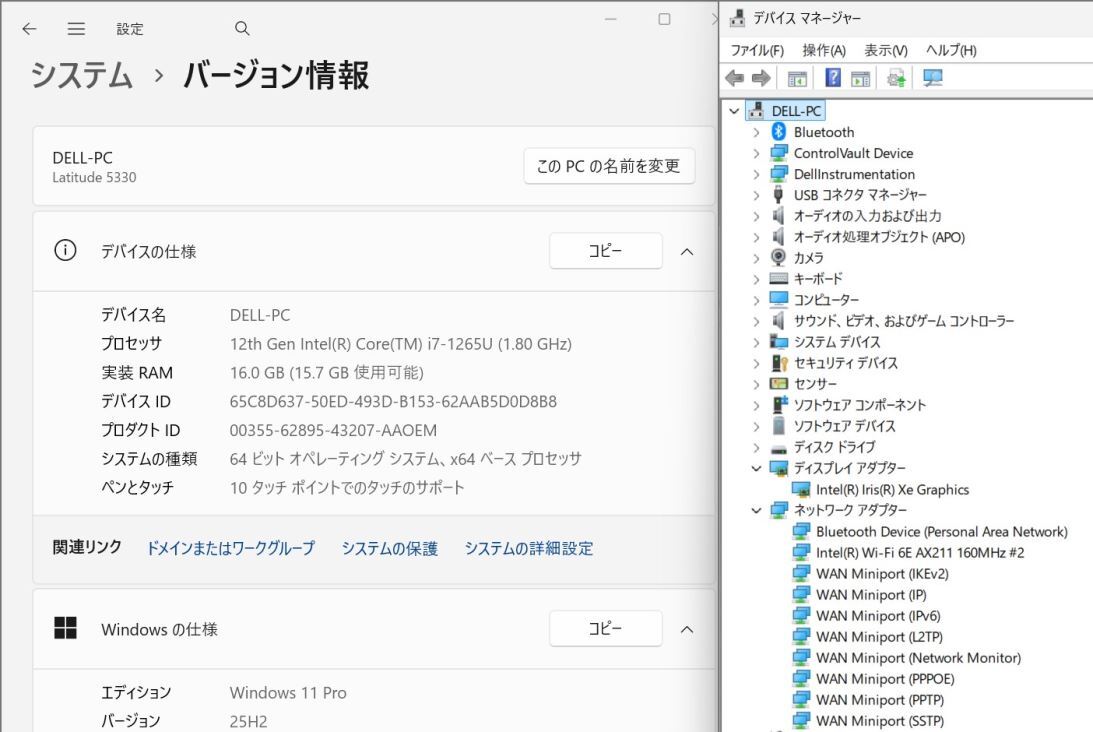Open the Settings navigation hamburger menu
The width and height of the screenshot is (1093, 732).
pos(76,29)
